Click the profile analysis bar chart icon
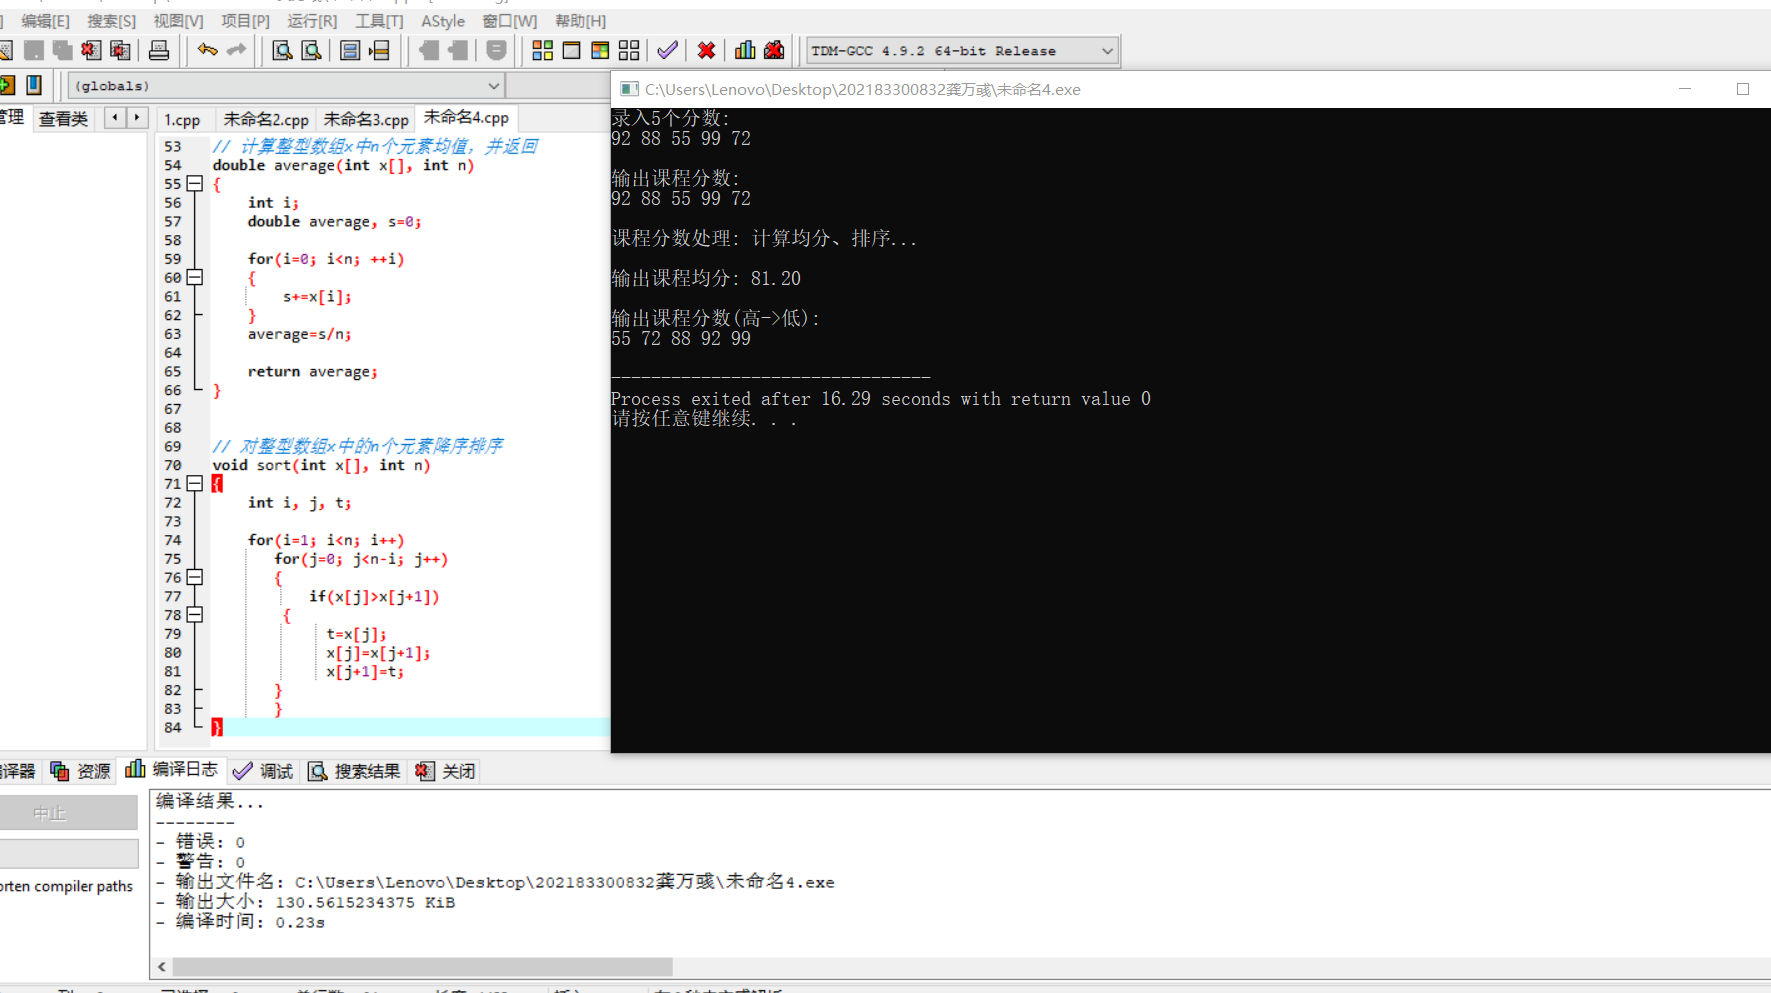 point(745,50)
